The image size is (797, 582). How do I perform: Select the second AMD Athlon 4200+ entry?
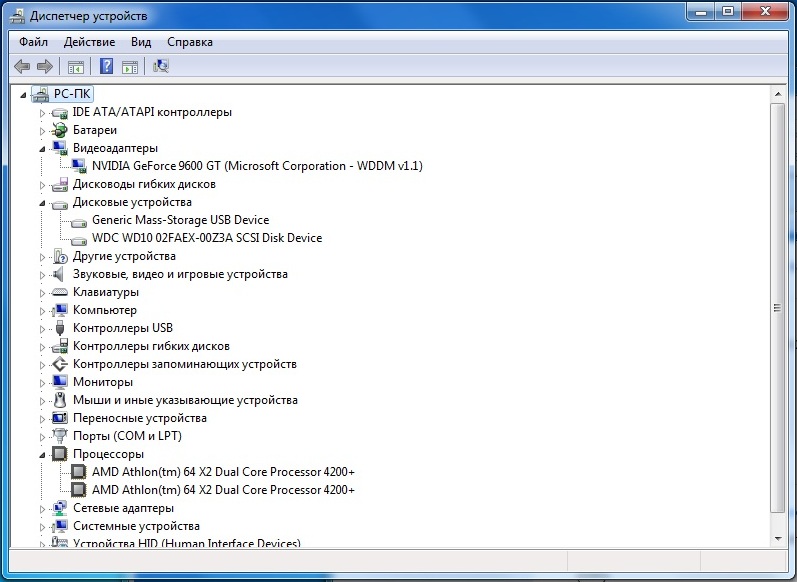click(x=223, y=489)
